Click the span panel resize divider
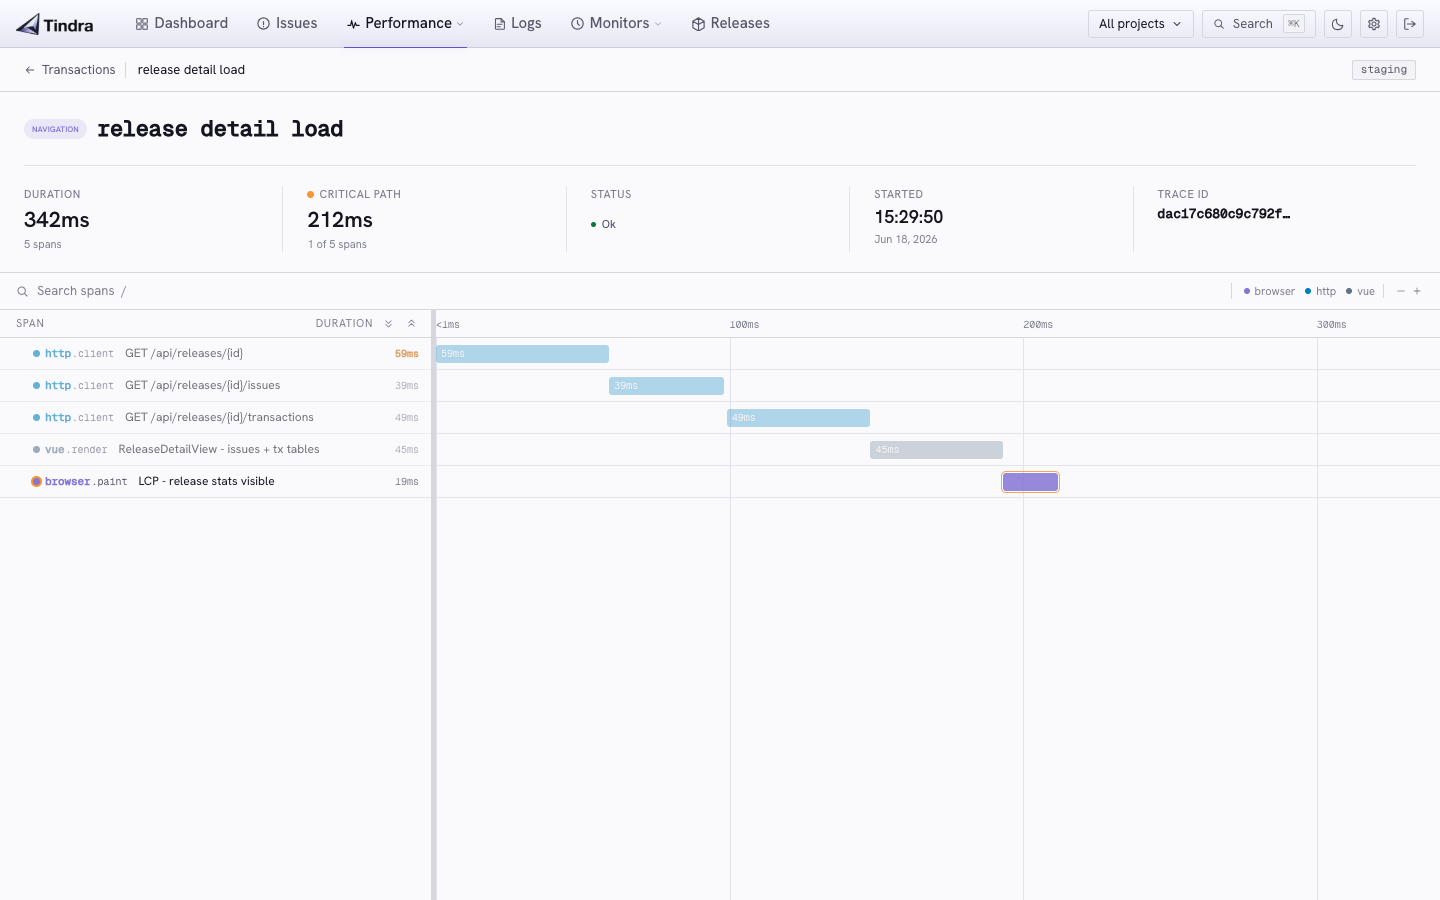Viewport: 1440px width, 900px height. pyautogui.click(x=434, y=605)
